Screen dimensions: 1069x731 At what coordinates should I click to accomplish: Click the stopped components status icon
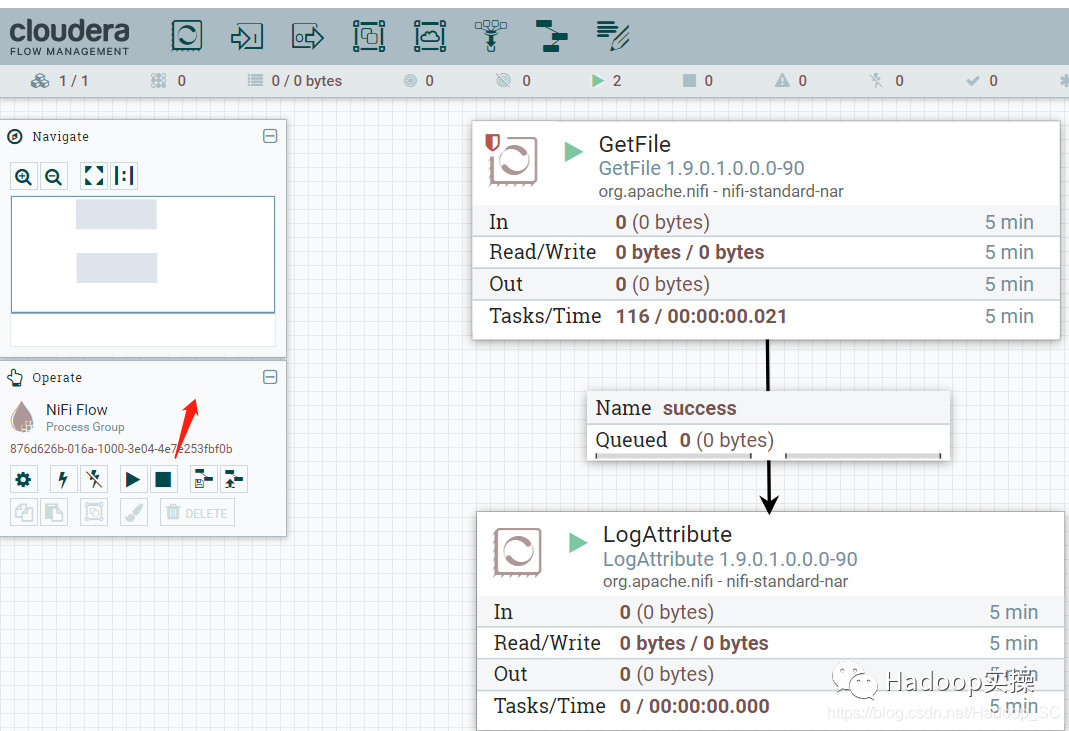pyautogui.click(x=689, y=80)
